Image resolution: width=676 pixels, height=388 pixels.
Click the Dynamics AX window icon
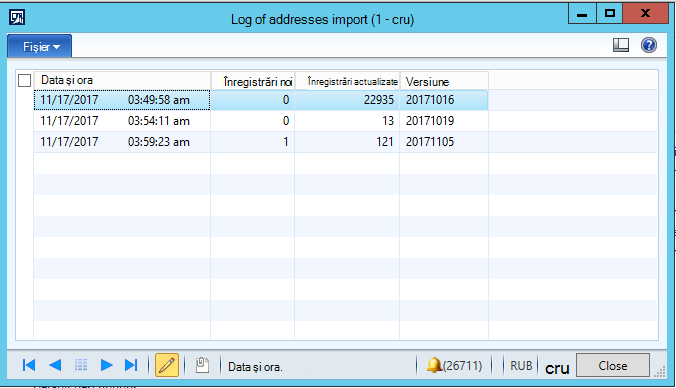[x=17, y=18]
